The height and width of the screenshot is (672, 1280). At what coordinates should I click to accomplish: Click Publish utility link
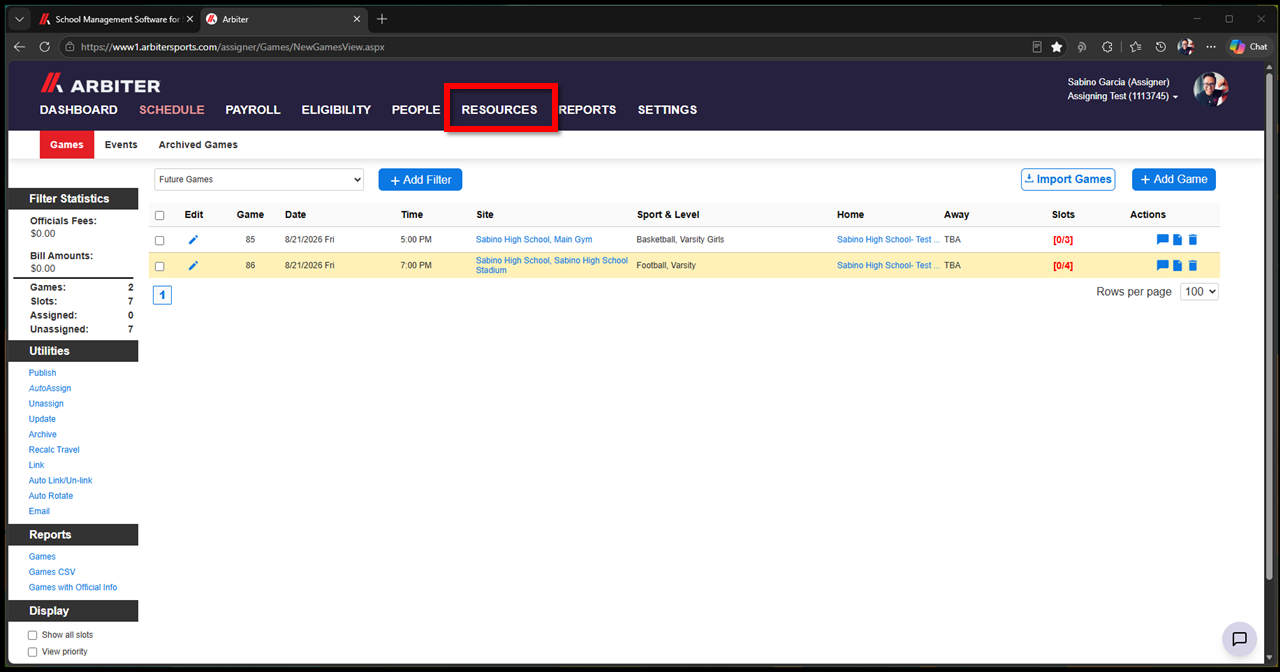(x=42, y=373)
